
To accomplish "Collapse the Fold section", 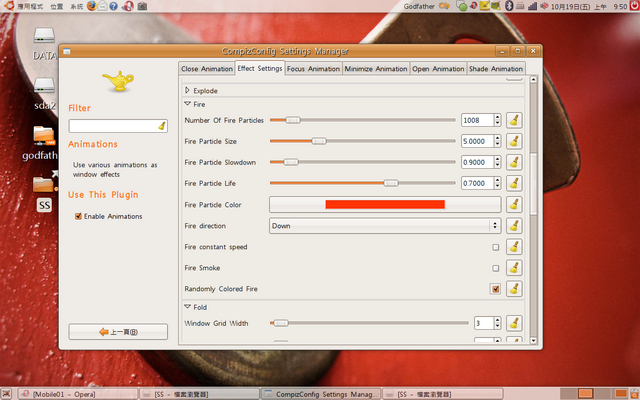I will [187, 307].
